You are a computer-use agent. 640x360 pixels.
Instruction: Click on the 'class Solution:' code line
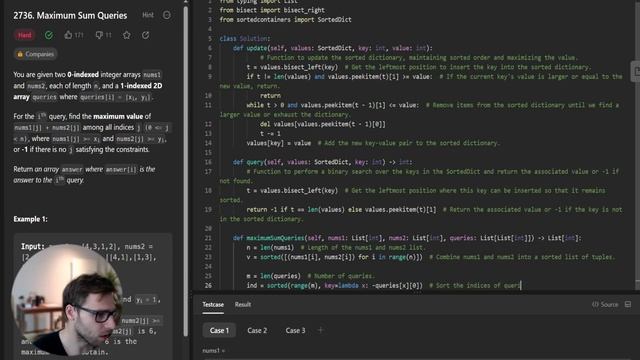tap(245, 38)
